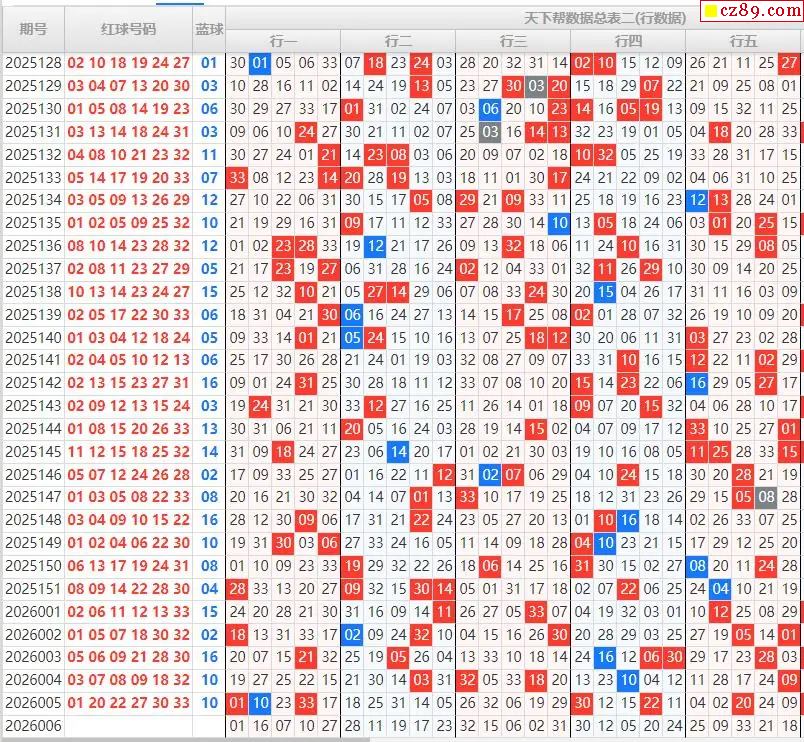Click blue-highlighted 14 in 行二 of issue 2025145
The width and height of the screenshot is (804, 742).
point(398,451)
